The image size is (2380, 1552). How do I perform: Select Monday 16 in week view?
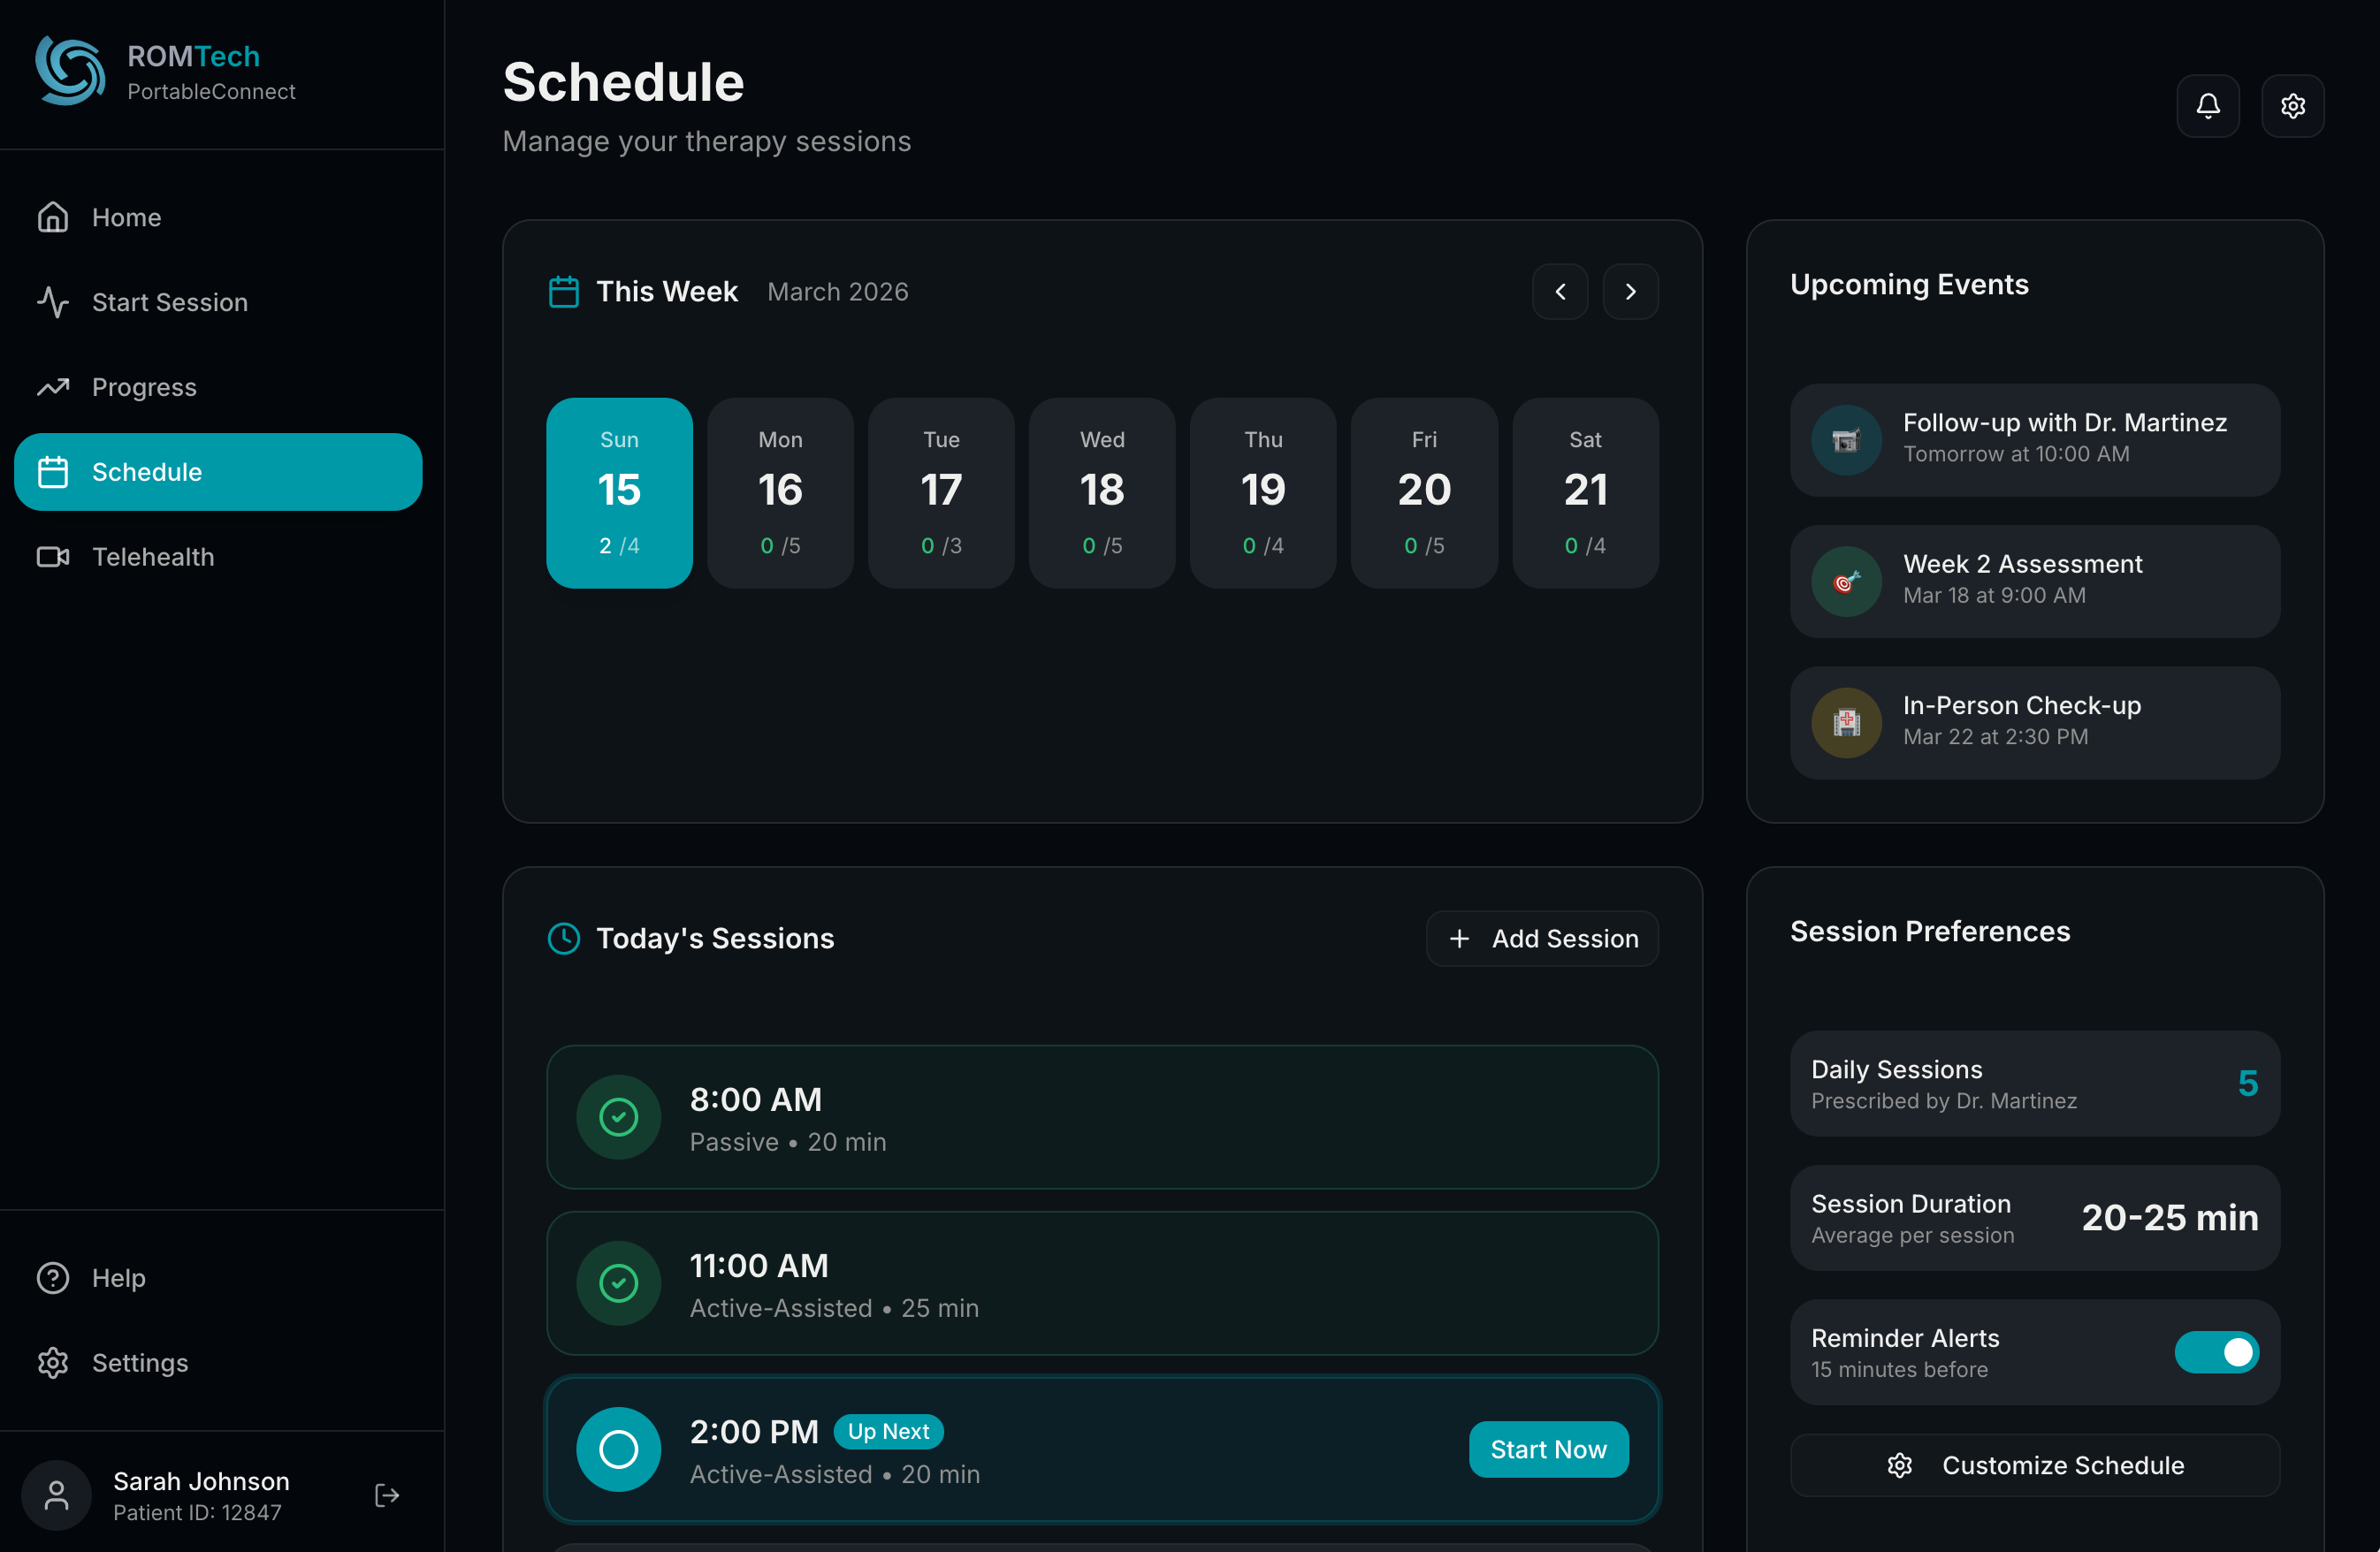tap(780, 493)
